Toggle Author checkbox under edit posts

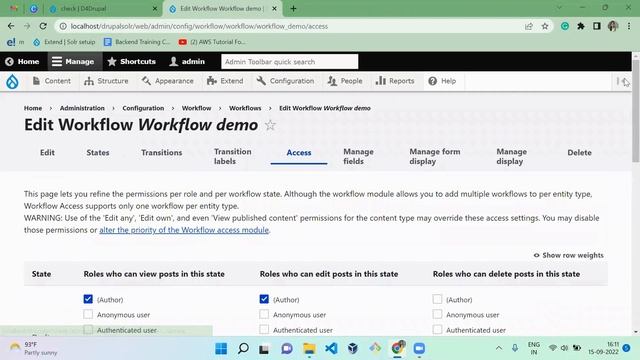click(264, 299)
